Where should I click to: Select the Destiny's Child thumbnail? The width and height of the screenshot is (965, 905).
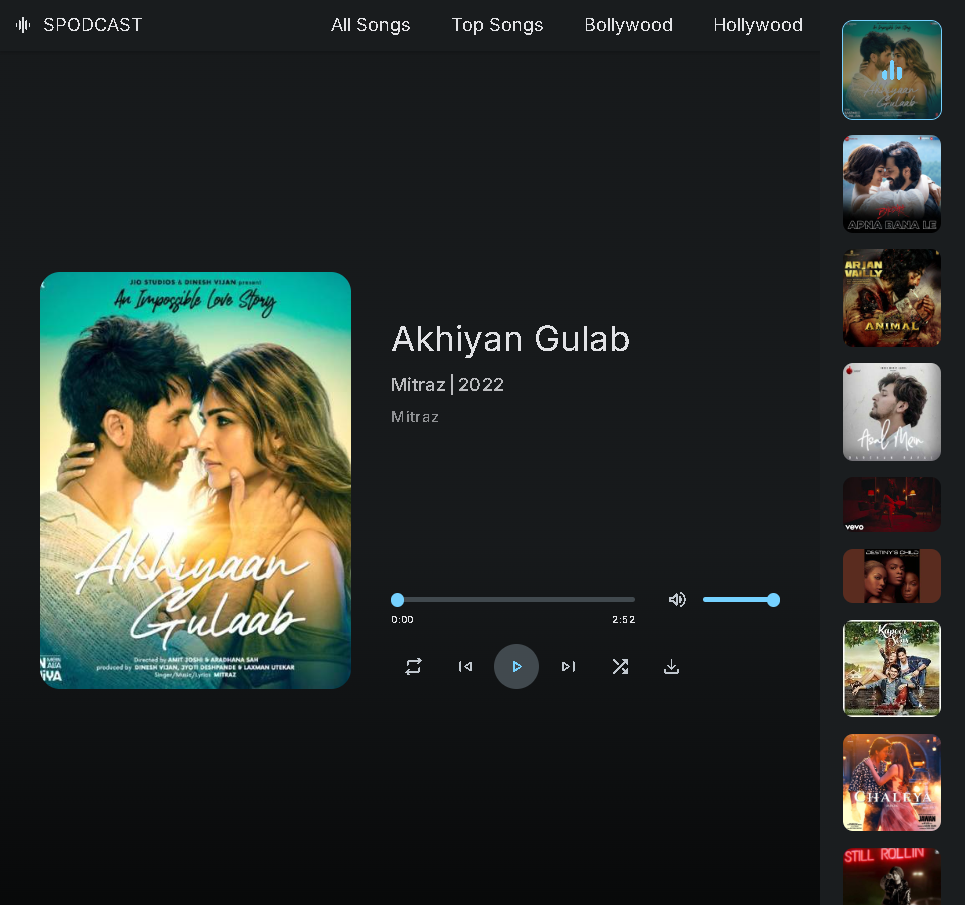click(892, 576)
